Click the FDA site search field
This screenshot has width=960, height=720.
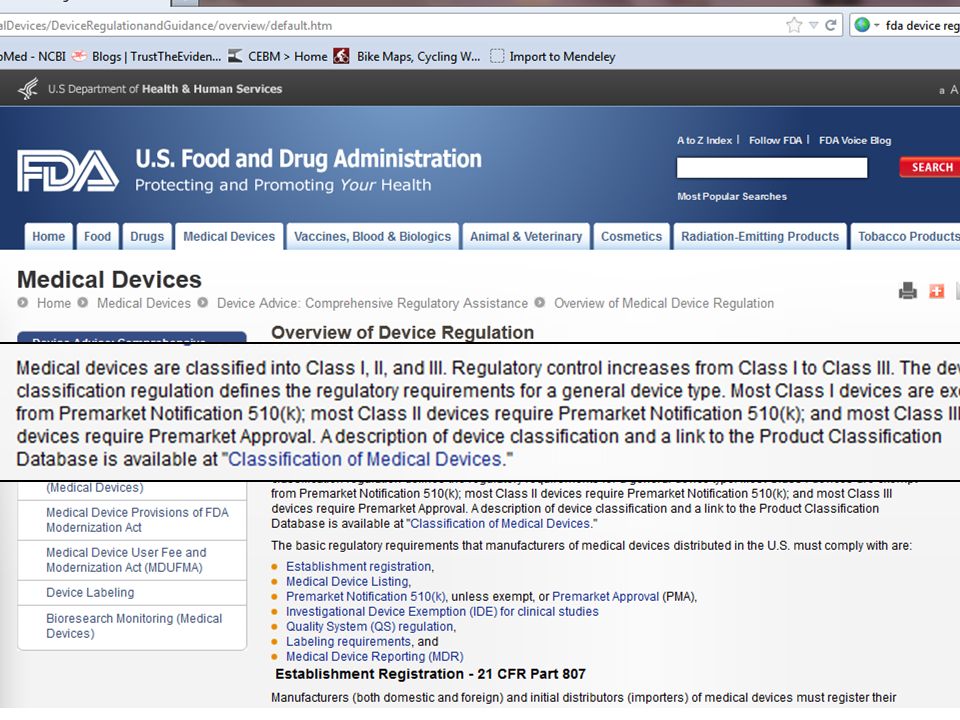(771, 168)
